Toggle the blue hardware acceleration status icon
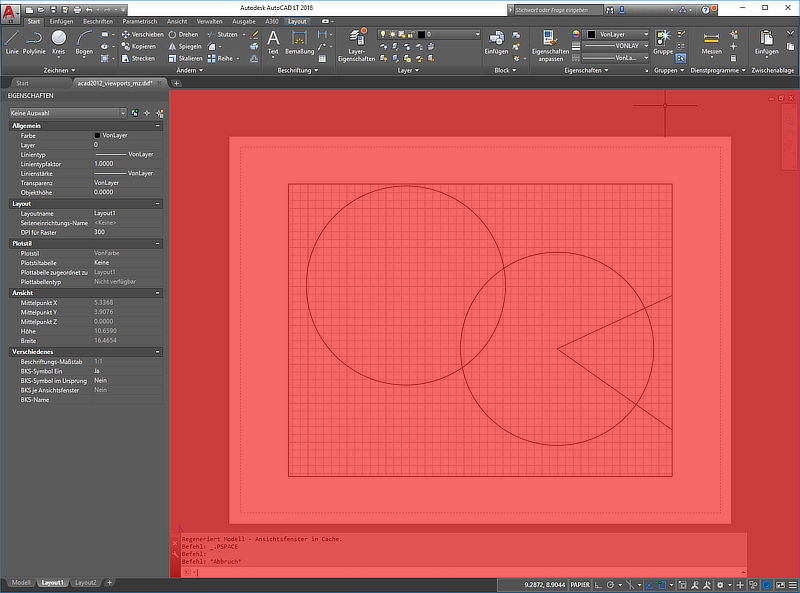800x593 pixels. click(x=767, y=585)
